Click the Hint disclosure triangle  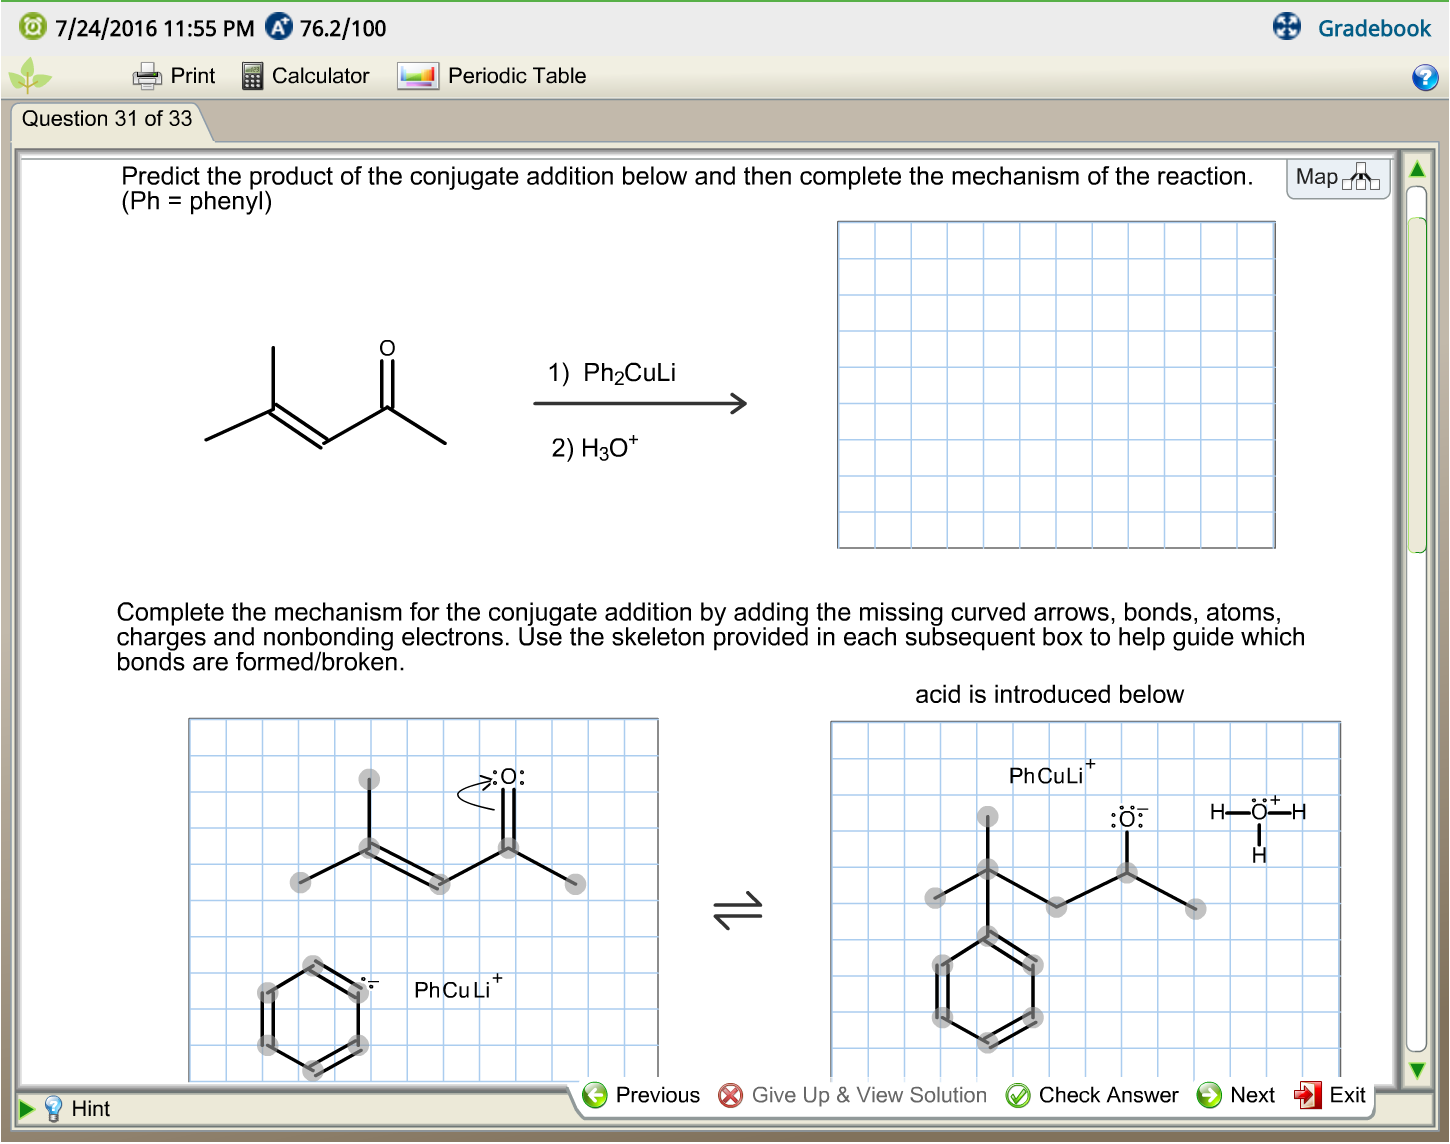click(28, 1108)
